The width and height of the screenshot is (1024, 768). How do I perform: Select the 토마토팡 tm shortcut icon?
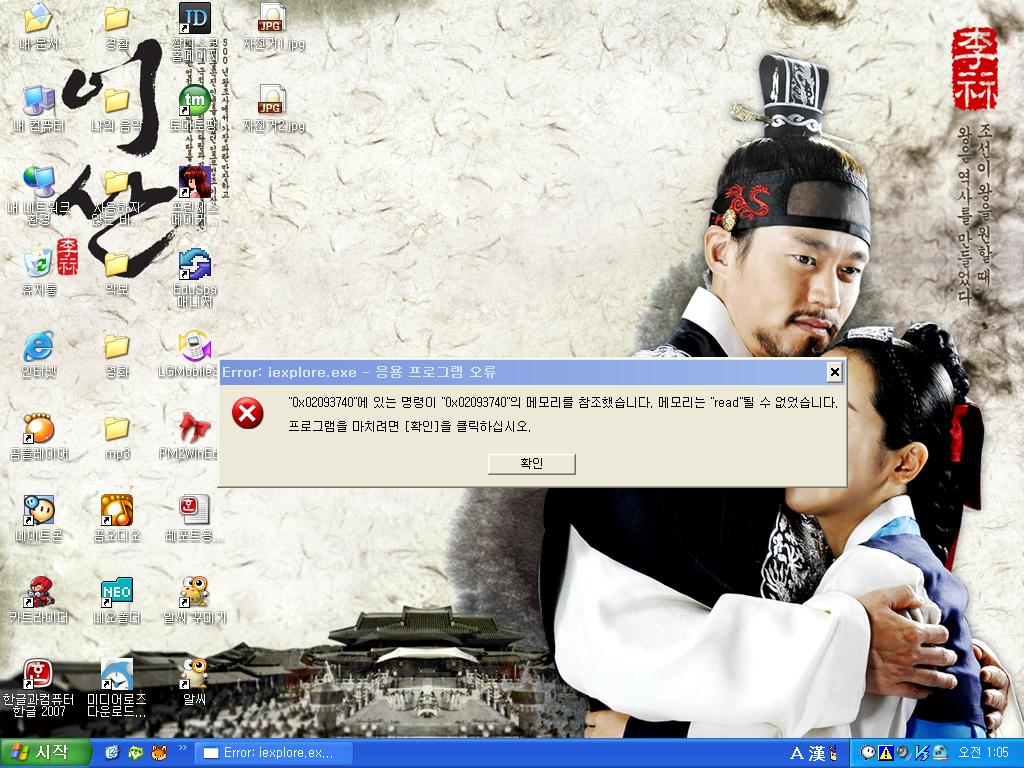195,108
